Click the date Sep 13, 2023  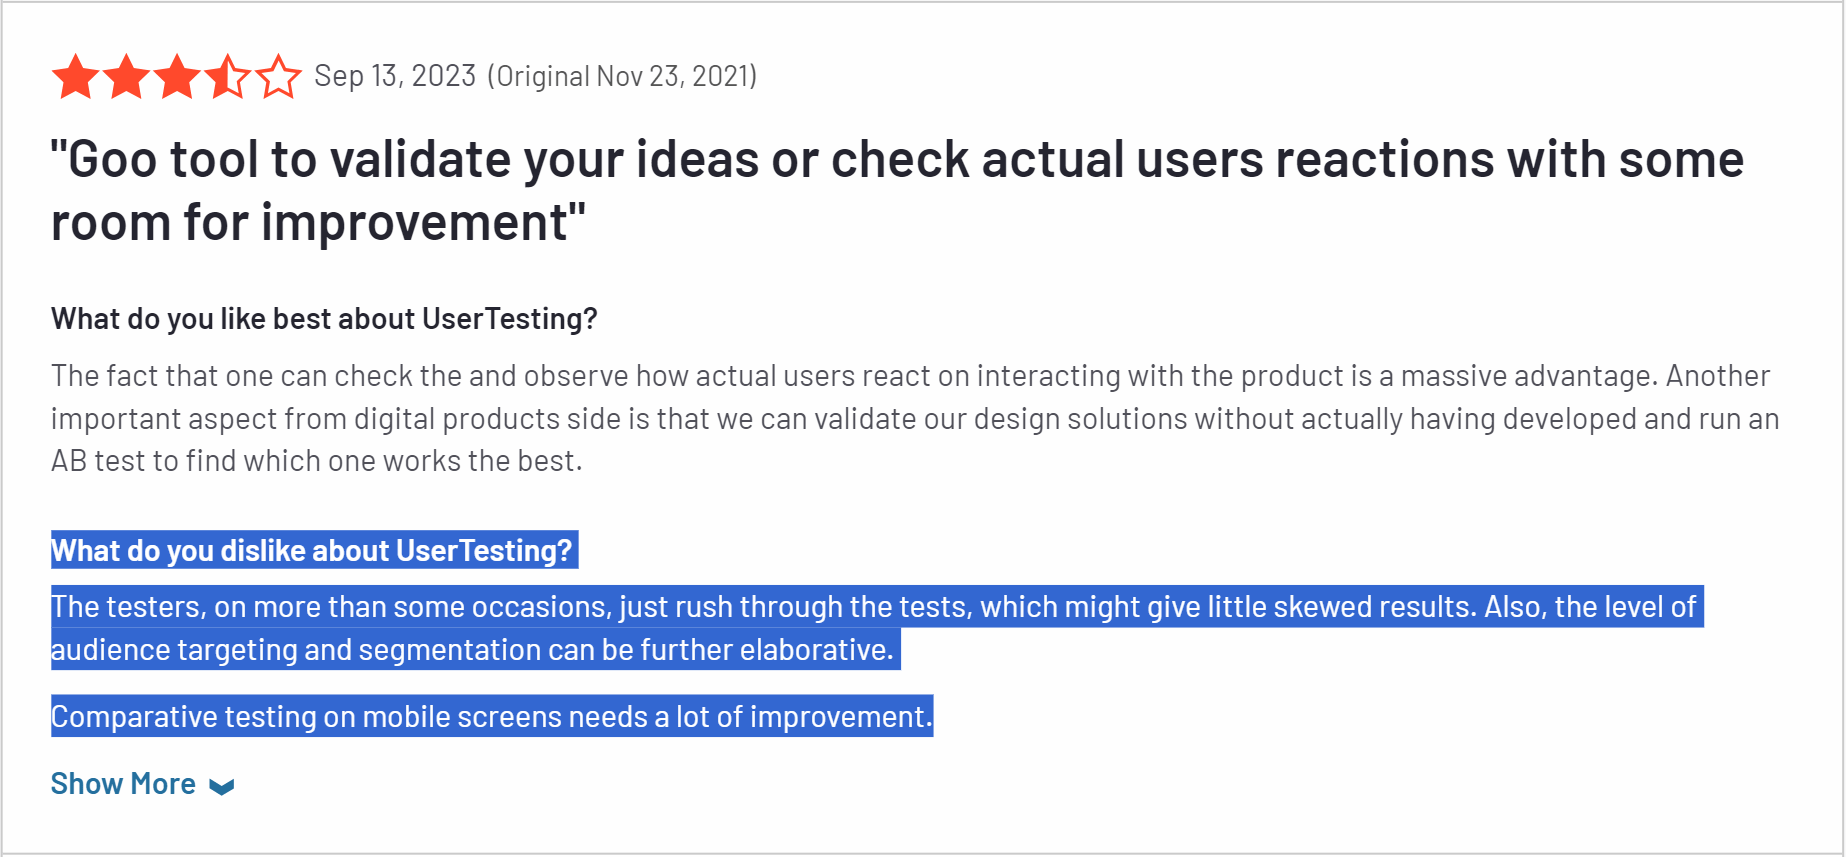tap(395, 75)
